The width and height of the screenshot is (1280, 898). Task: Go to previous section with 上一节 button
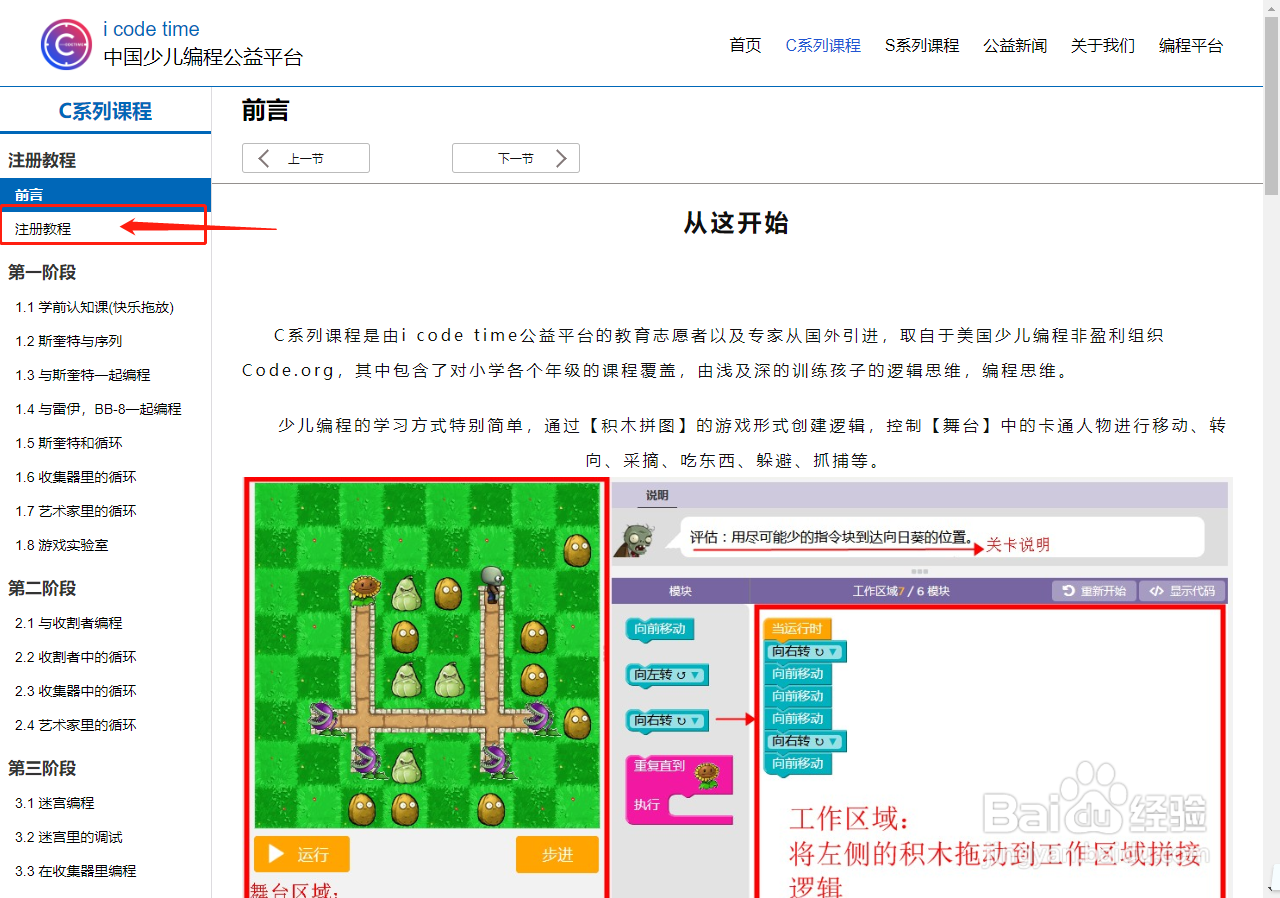(x=306, y=158)
